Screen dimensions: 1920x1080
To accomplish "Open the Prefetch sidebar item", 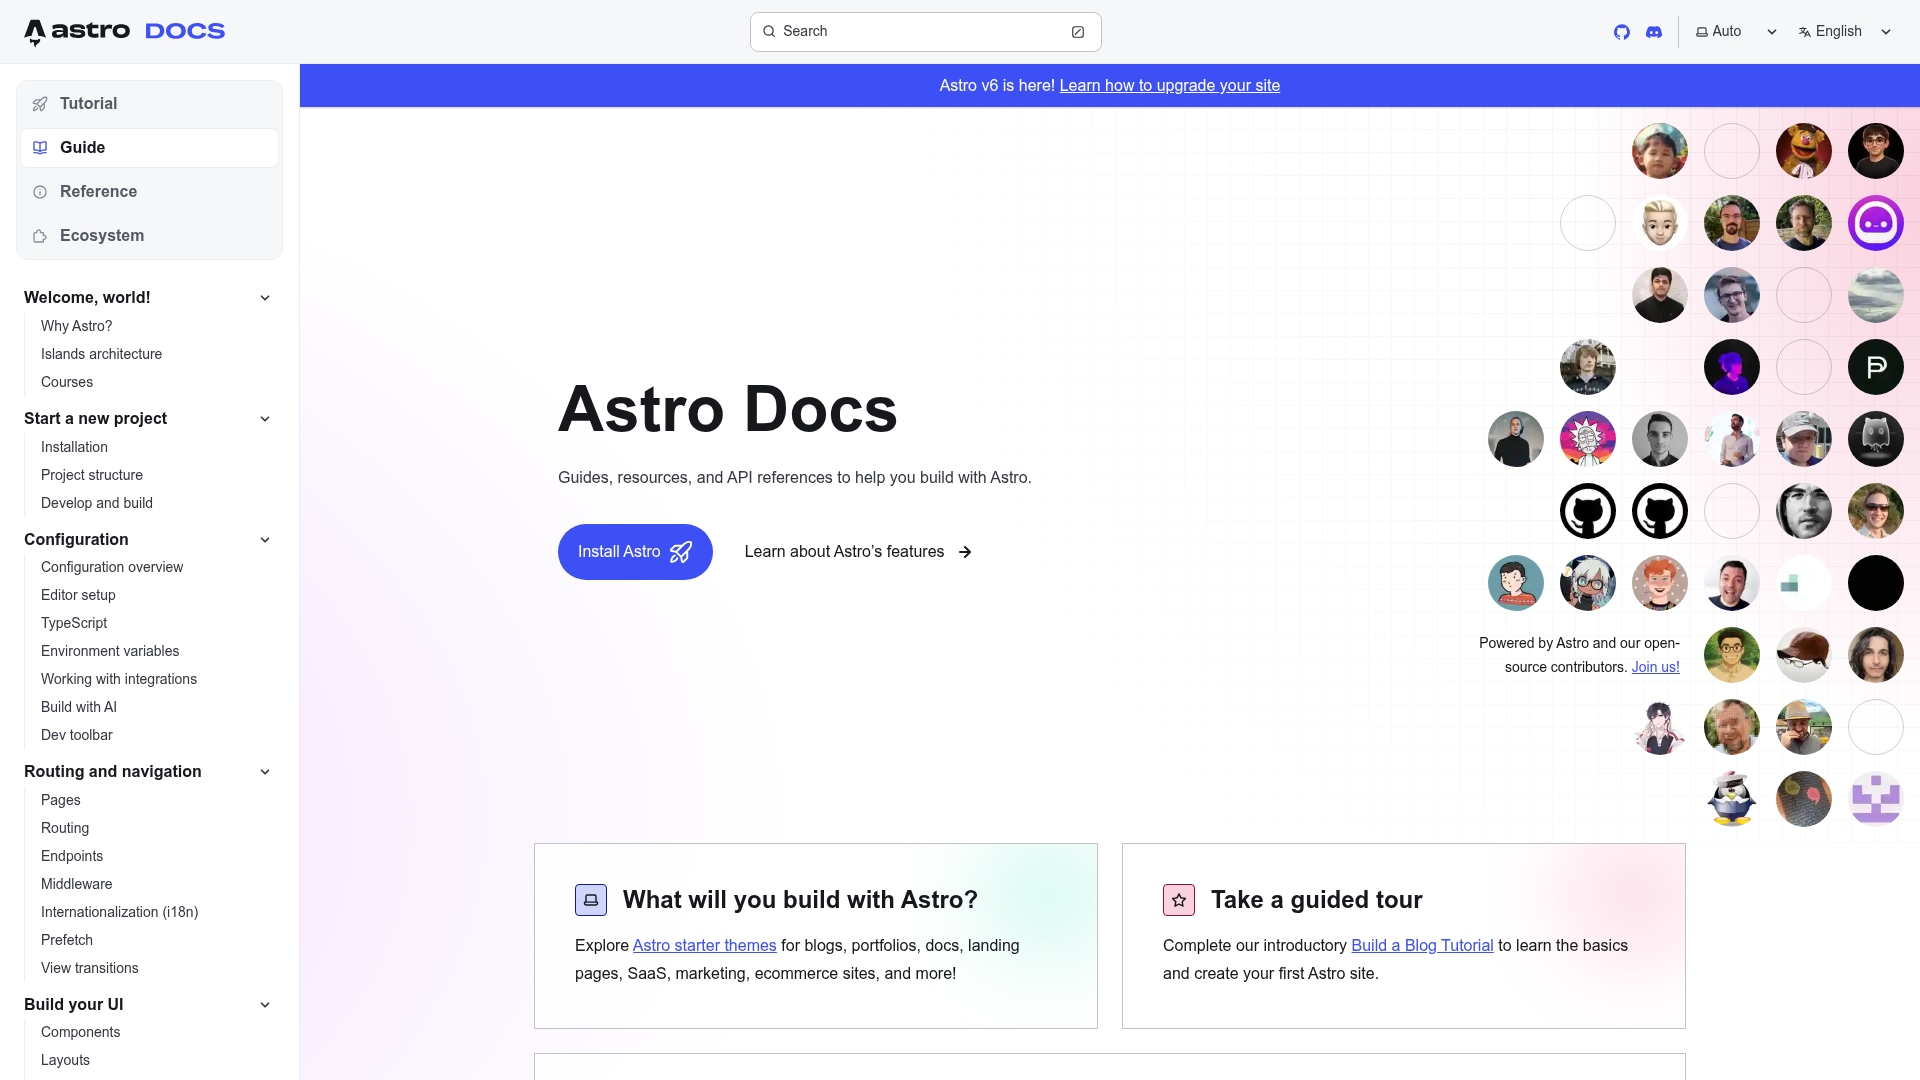I will (x=67, y=940).
